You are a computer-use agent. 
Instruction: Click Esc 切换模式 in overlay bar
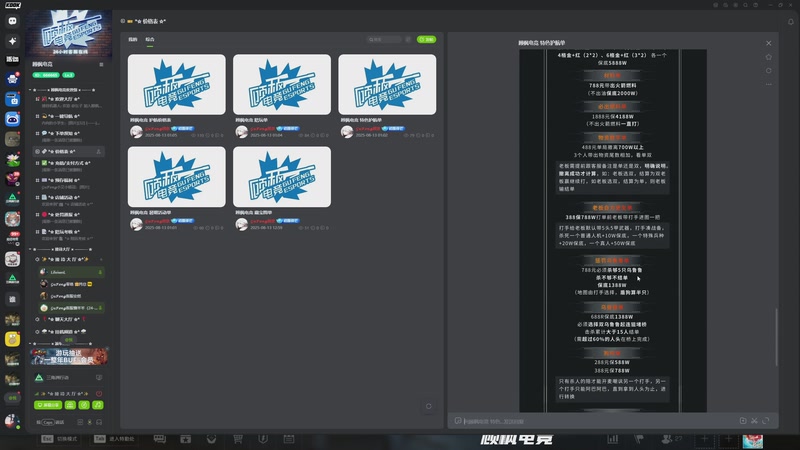point(59,439)
